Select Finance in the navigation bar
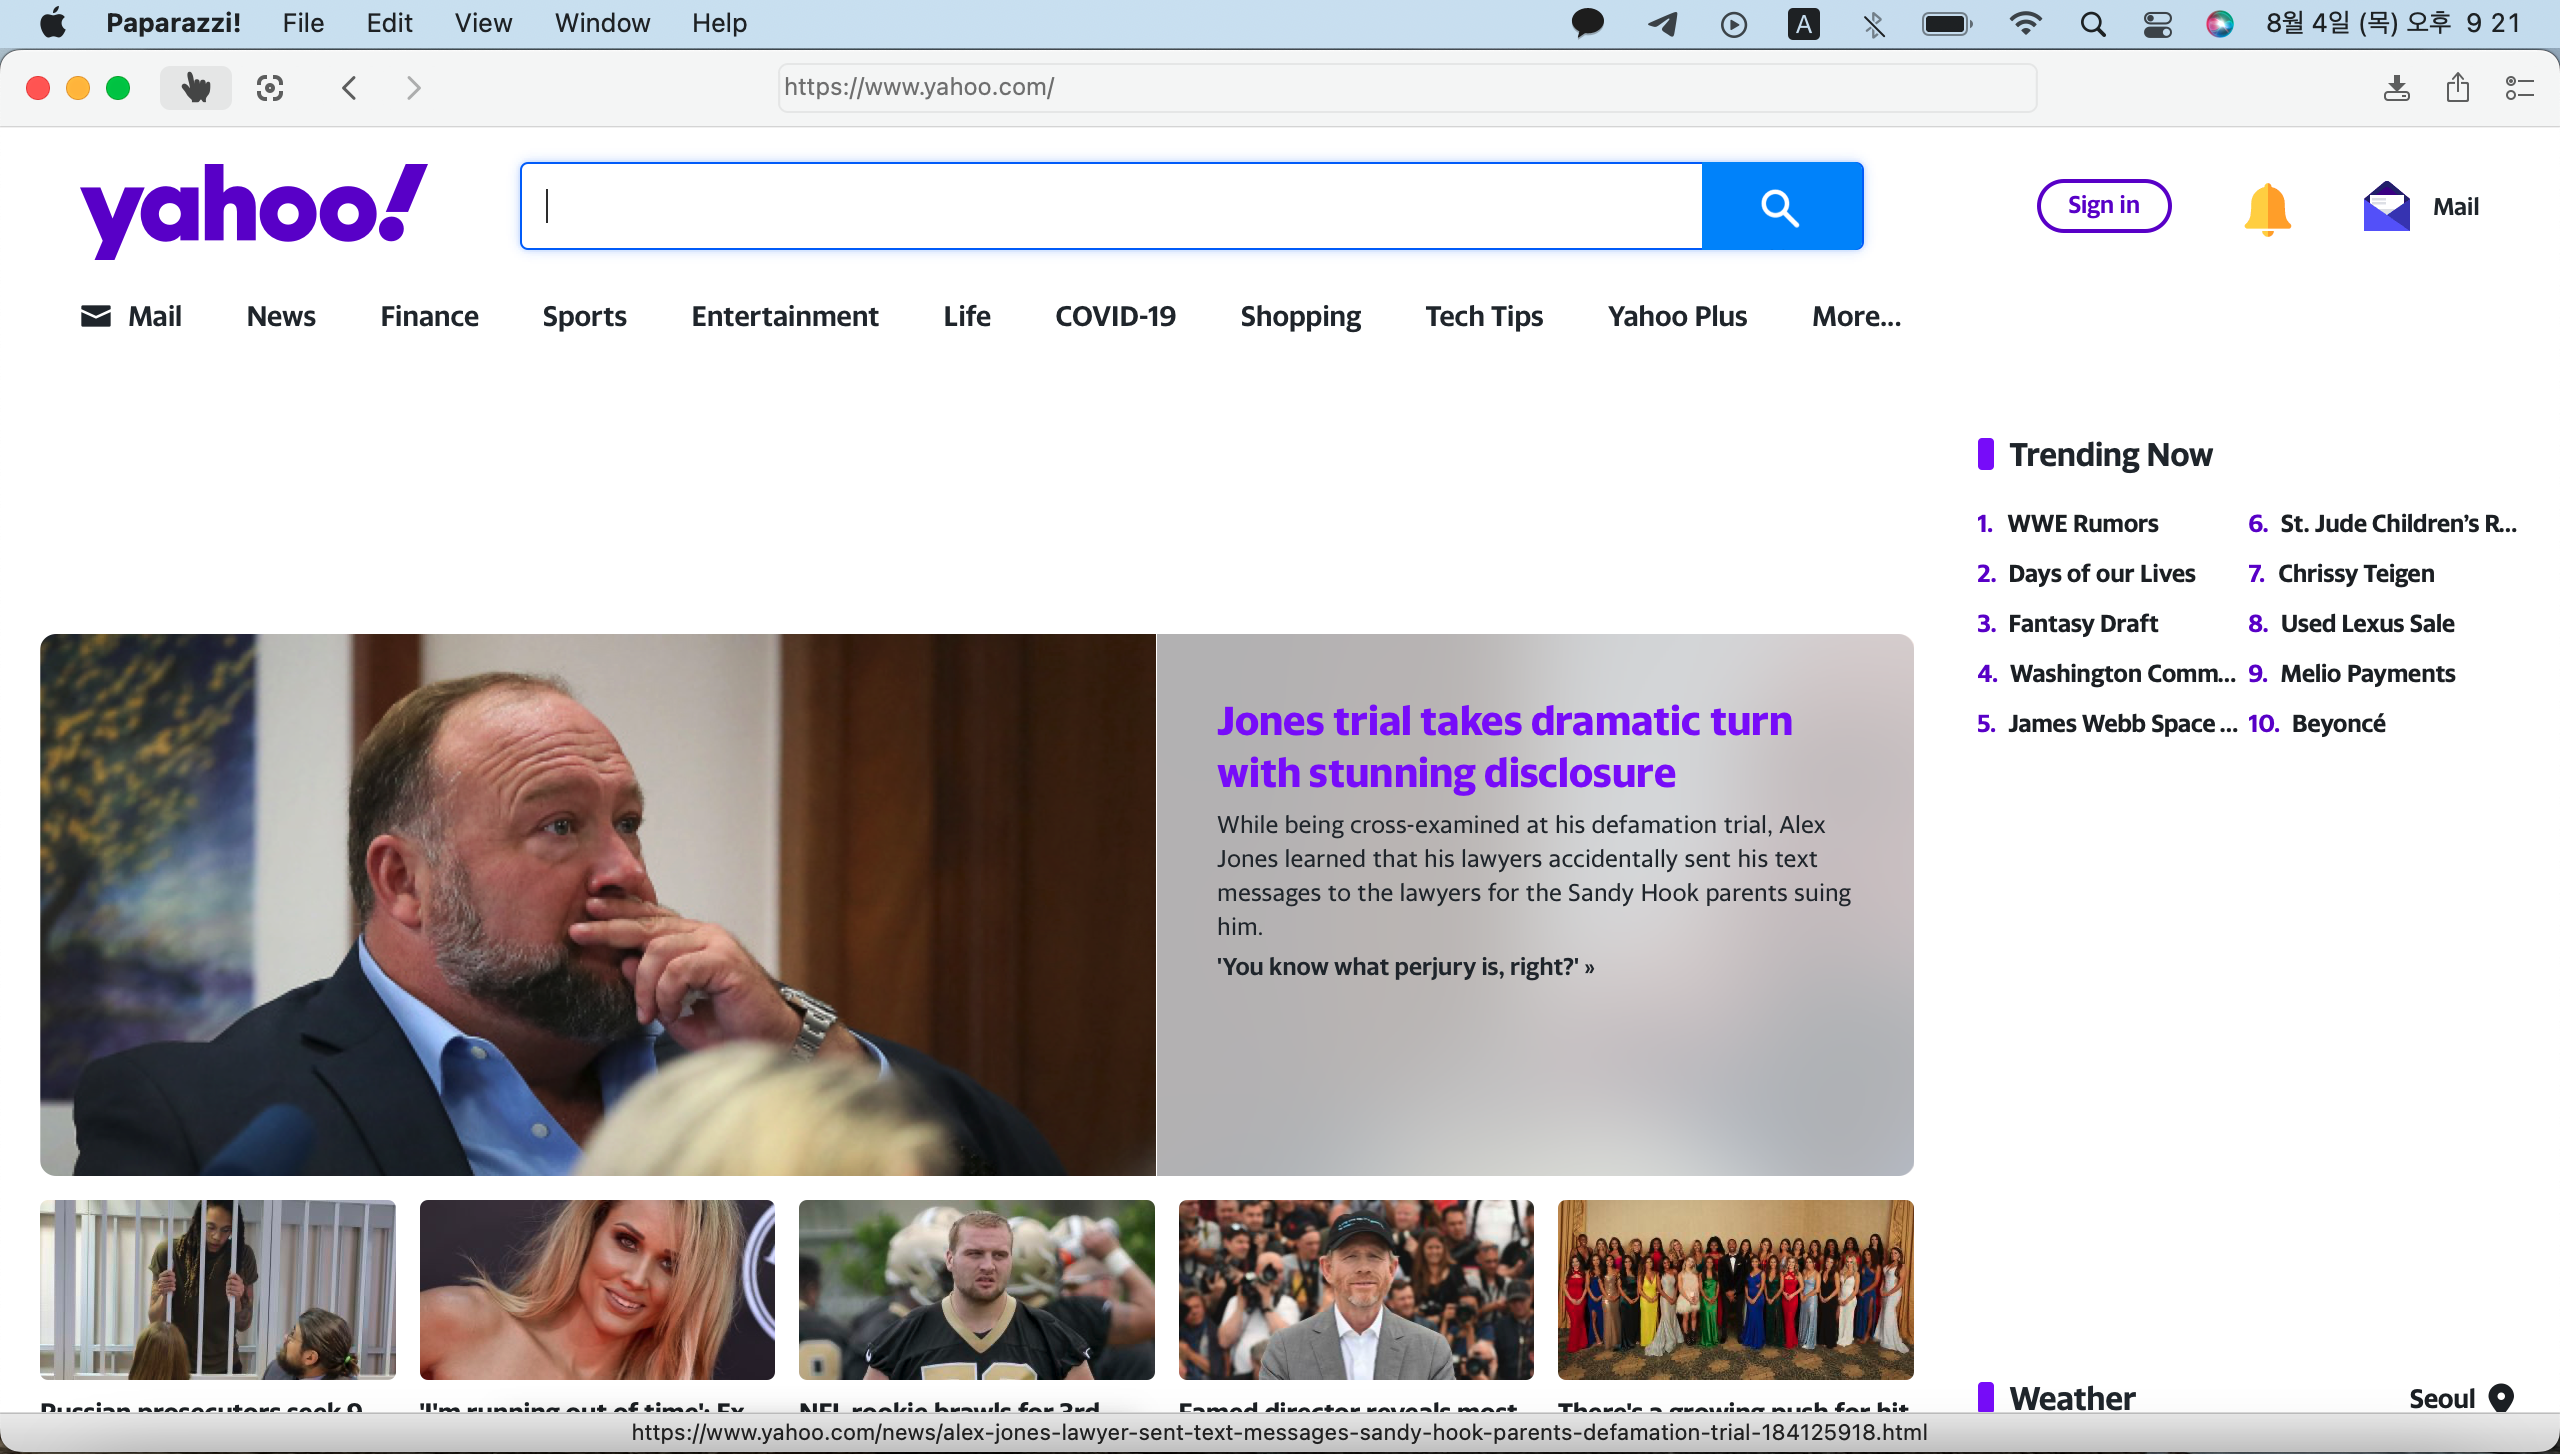The image size is (2560, 1454). [429, 317]
